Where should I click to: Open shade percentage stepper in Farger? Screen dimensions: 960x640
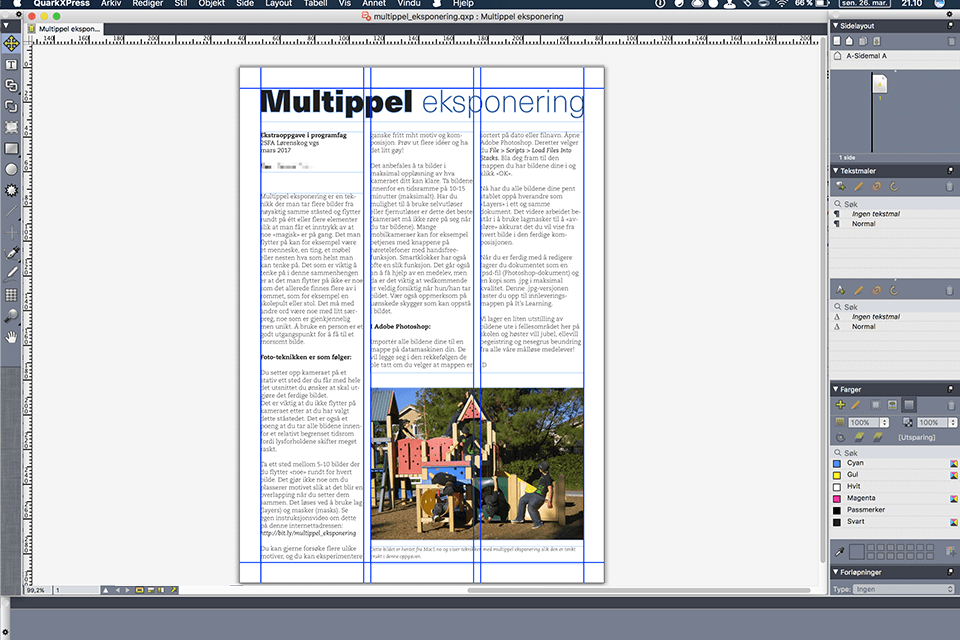pyautogui.click(x=884, y=423)
